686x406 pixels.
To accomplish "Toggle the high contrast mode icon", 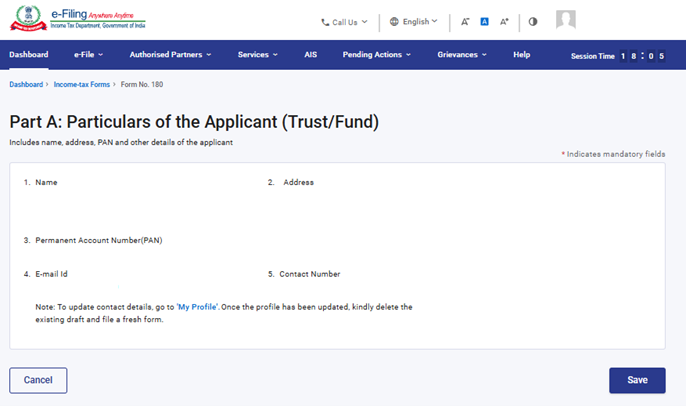I will [532, 21].
